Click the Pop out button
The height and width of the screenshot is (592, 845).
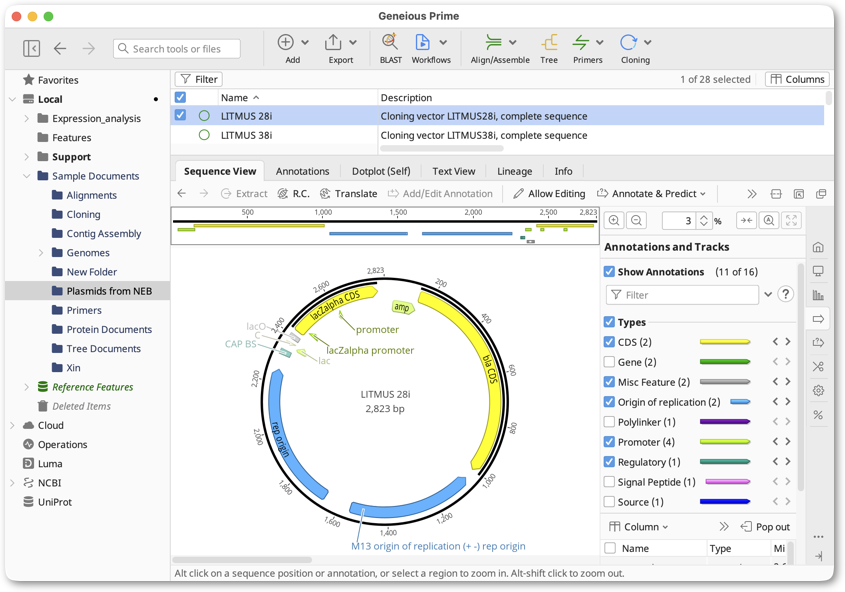pyautogui.click(x=765, y=527)
